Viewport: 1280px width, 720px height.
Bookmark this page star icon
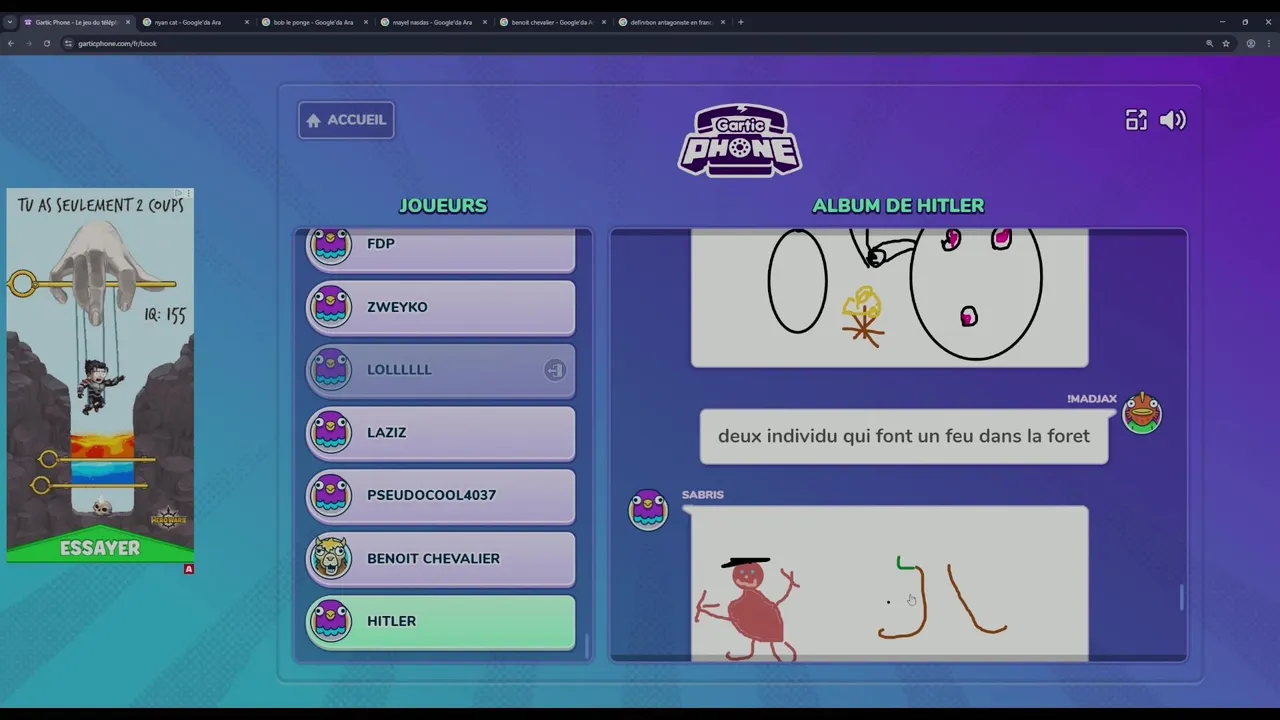tap(1226, 43)
